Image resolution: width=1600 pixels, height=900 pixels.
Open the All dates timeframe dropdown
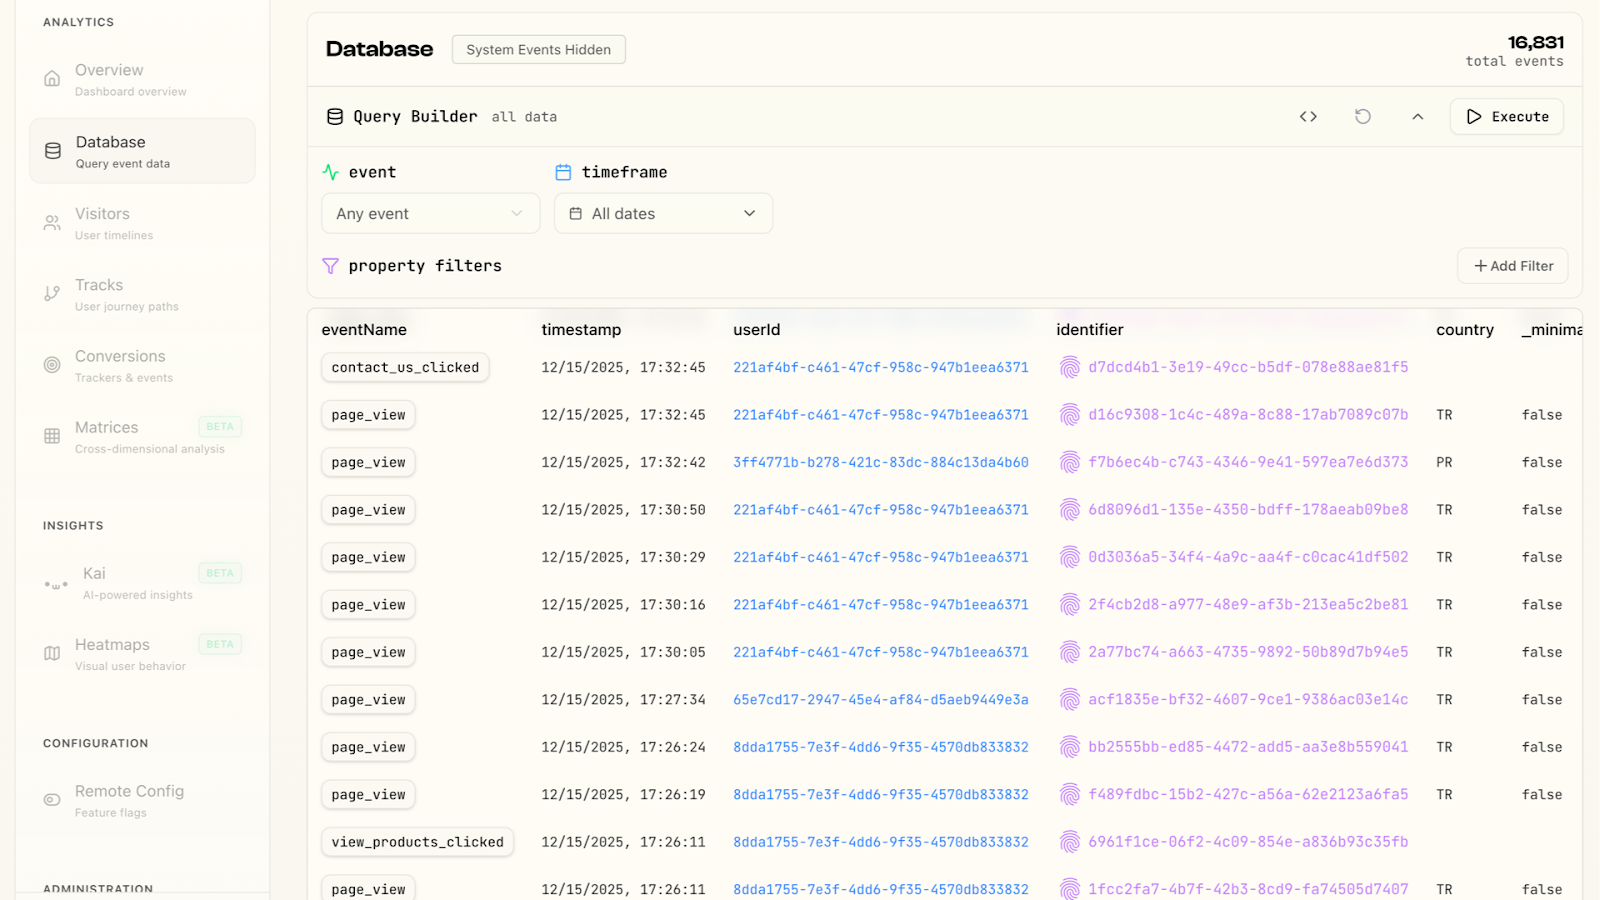tap(663, 214)
